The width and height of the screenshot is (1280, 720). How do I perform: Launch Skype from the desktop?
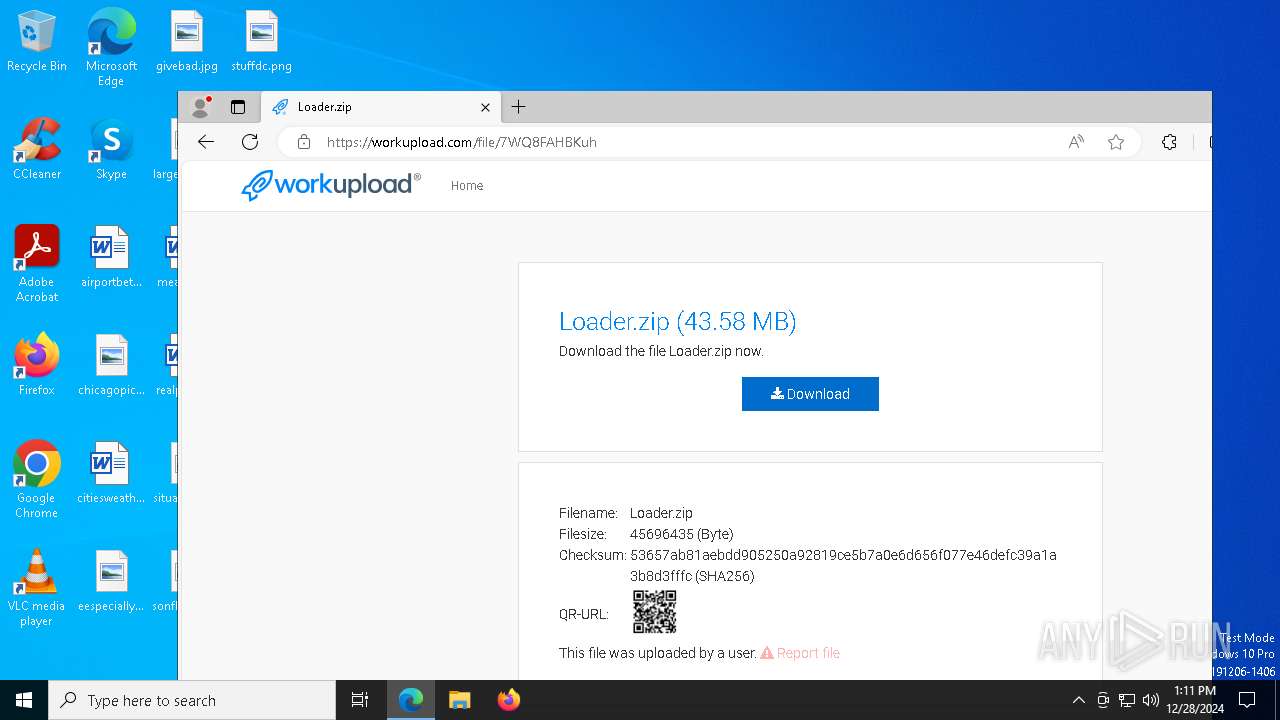[111, 148]
